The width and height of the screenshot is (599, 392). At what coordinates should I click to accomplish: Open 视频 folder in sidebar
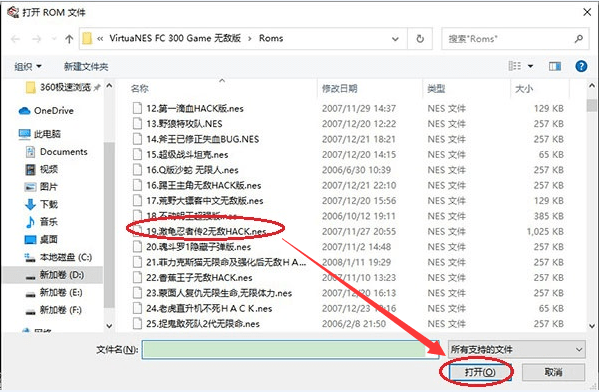[x=42, y=169]
